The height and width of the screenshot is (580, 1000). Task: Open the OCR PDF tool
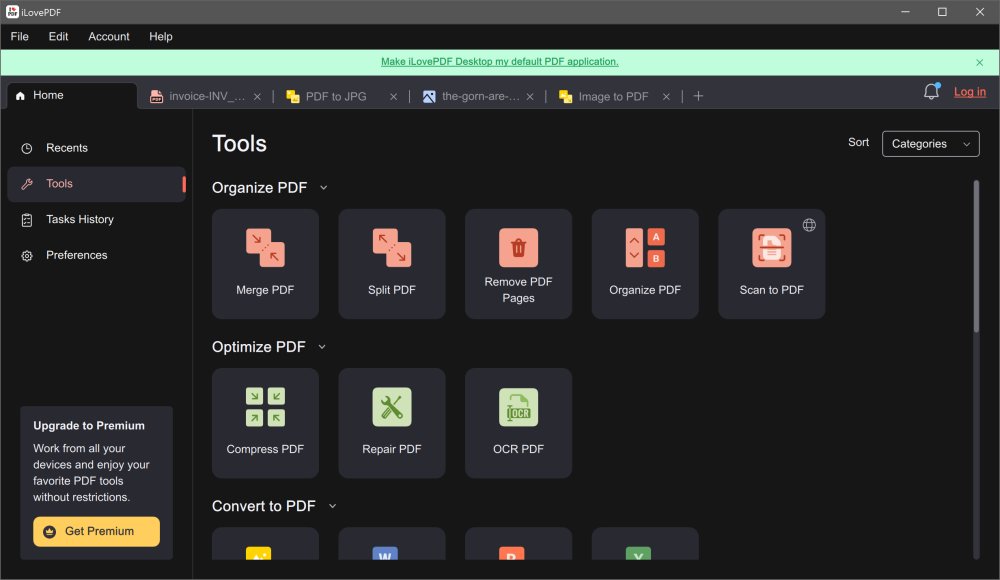pos(518,423)
